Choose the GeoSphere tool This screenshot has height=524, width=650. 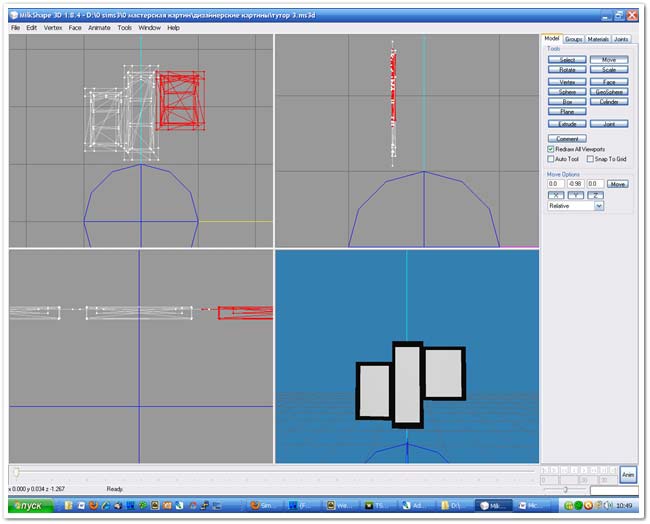click(609, 91)
